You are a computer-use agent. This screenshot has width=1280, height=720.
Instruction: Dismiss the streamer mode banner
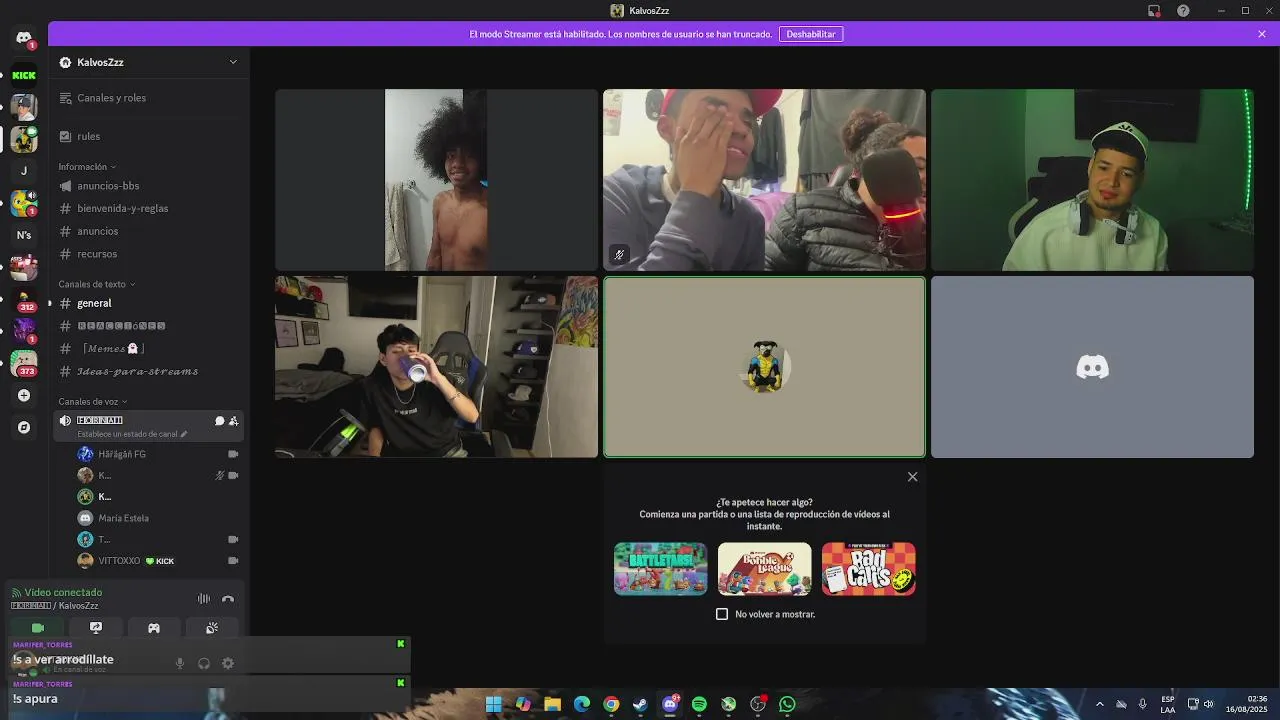click(1262, 34)
